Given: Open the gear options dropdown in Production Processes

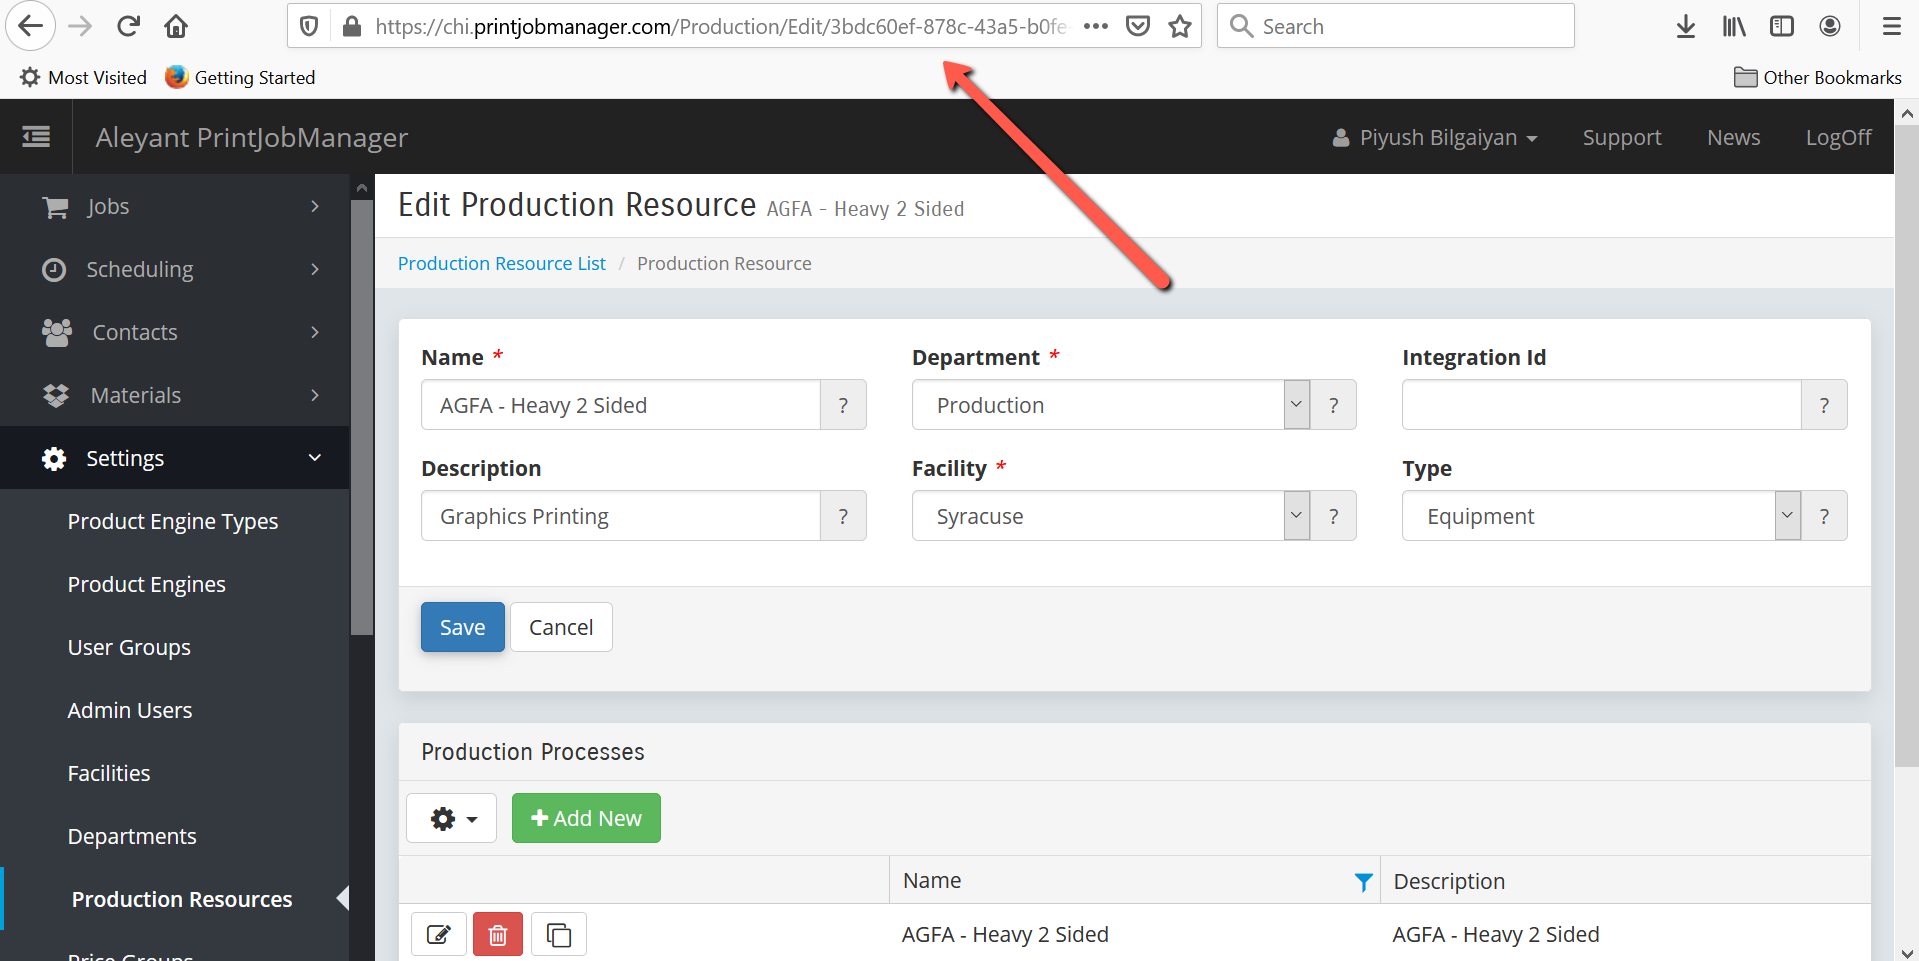Looking at the screenshot, I should pos(452,818).
